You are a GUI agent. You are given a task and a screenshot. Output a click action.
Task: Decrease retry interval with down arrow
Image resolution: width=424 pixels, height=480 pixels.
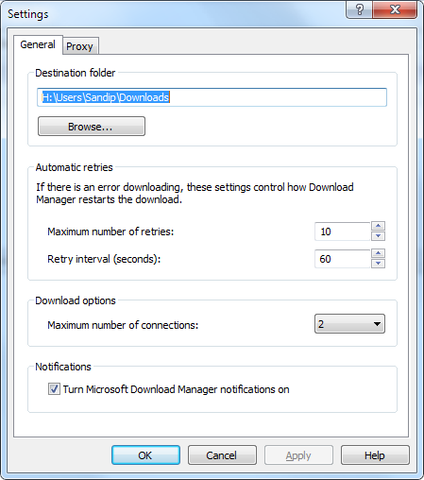(378, 263)
